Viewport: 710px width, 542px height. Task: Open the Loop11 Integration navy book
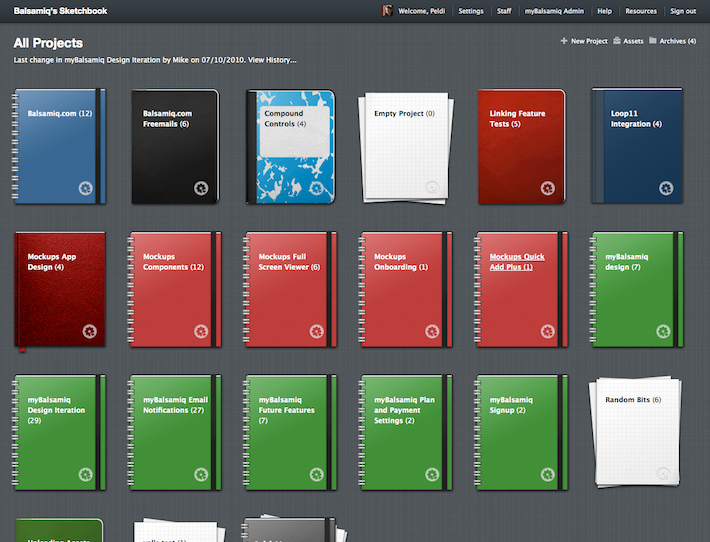(x=637, y=146)
